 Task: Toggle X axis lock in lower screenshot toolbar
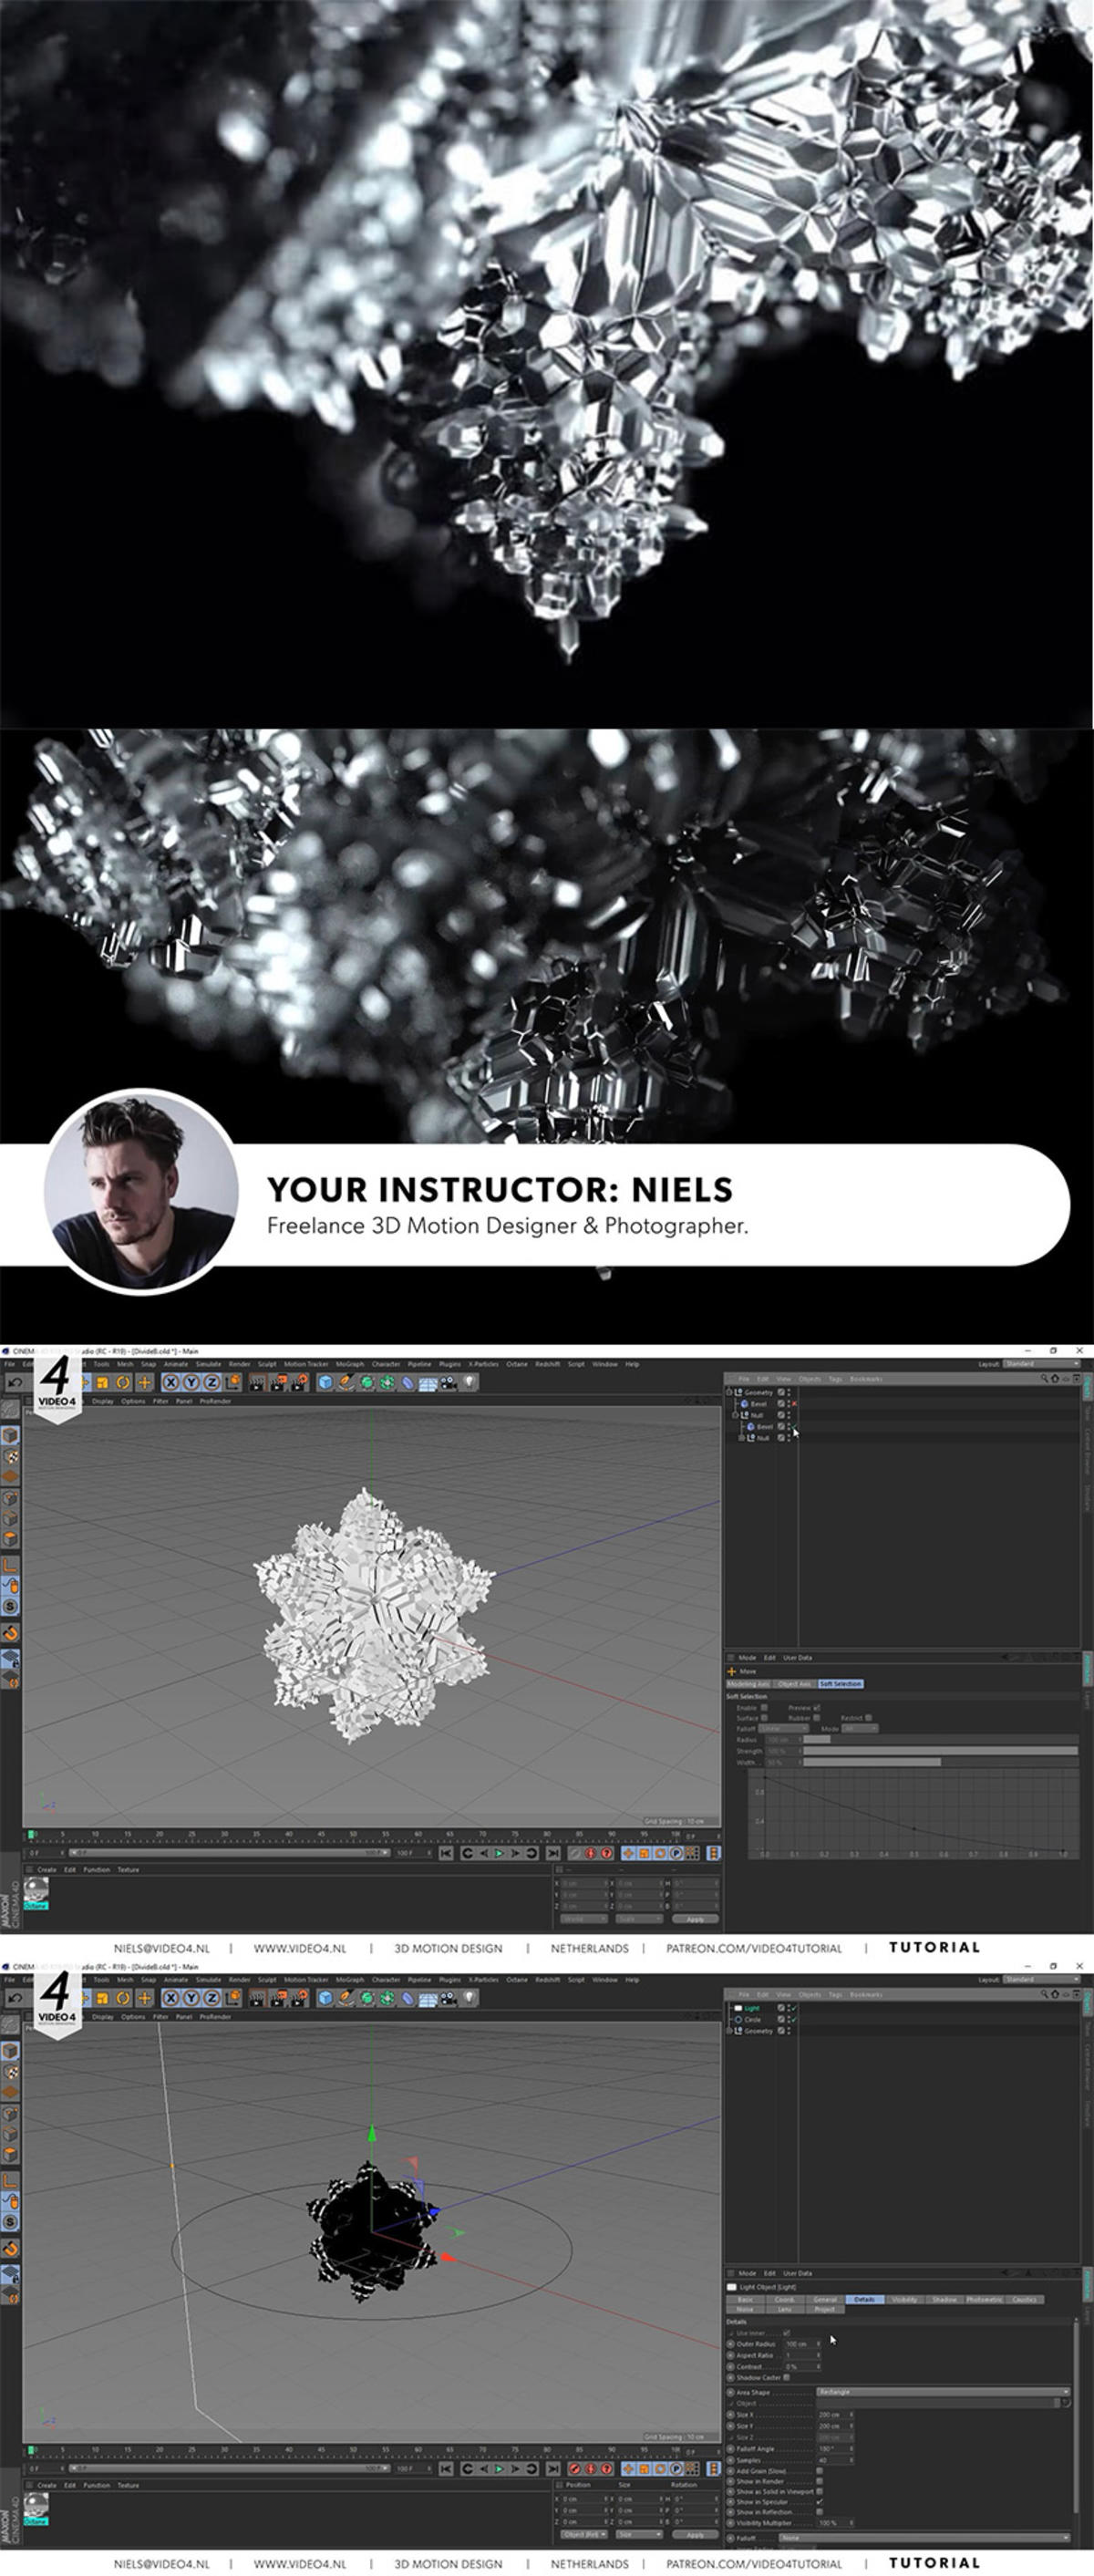[x=171, y=1998]
